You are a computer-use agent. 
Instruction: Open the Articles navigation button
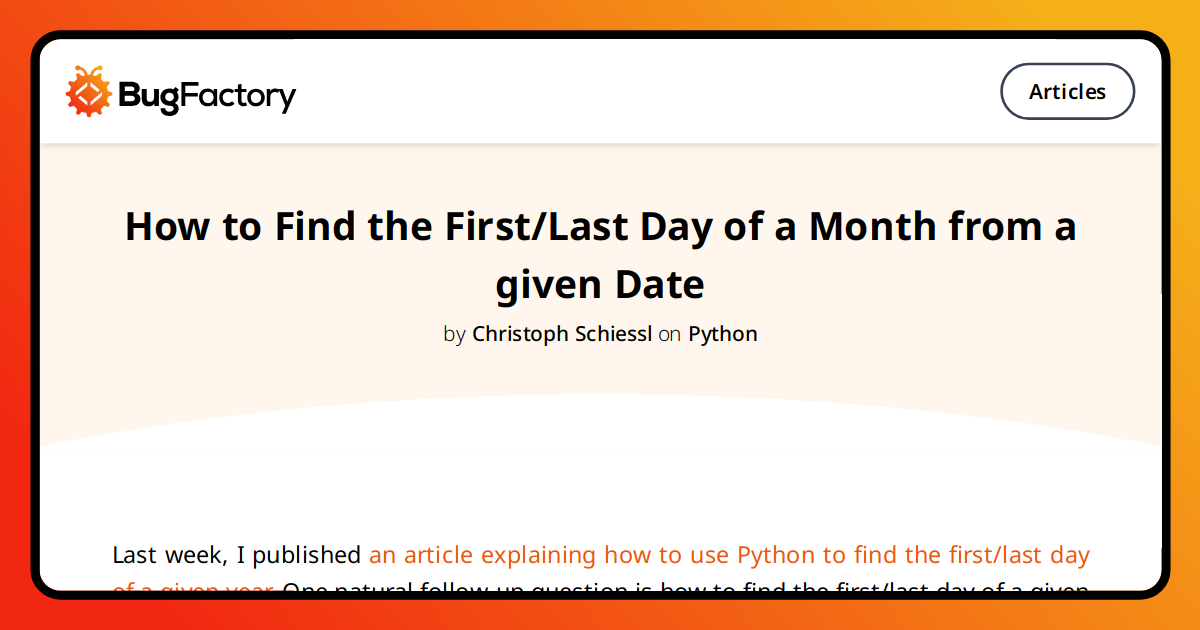(1067, 92)
